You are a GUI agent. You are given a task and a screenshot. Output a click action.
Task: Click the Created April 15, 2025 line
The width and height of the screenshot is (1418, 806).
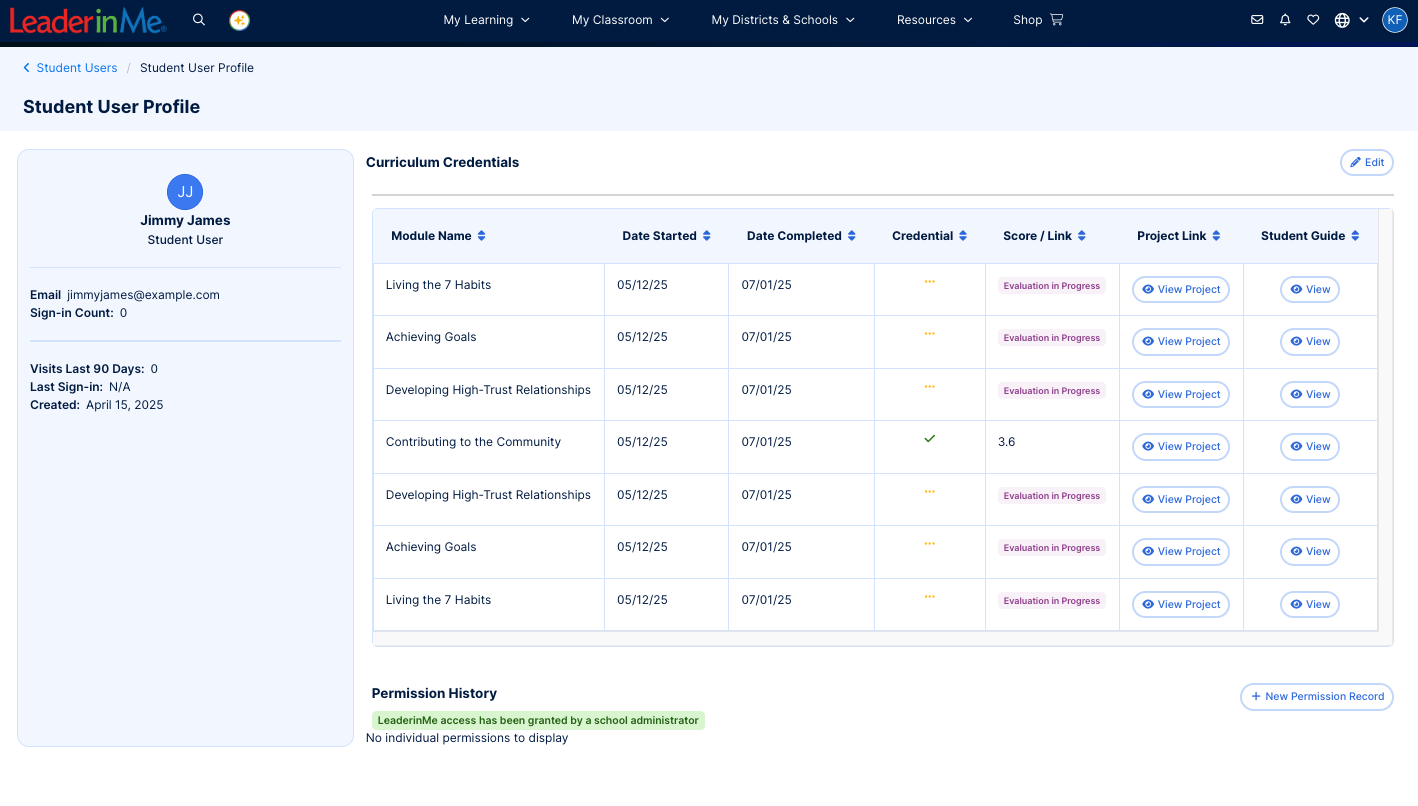click(97, 405)
